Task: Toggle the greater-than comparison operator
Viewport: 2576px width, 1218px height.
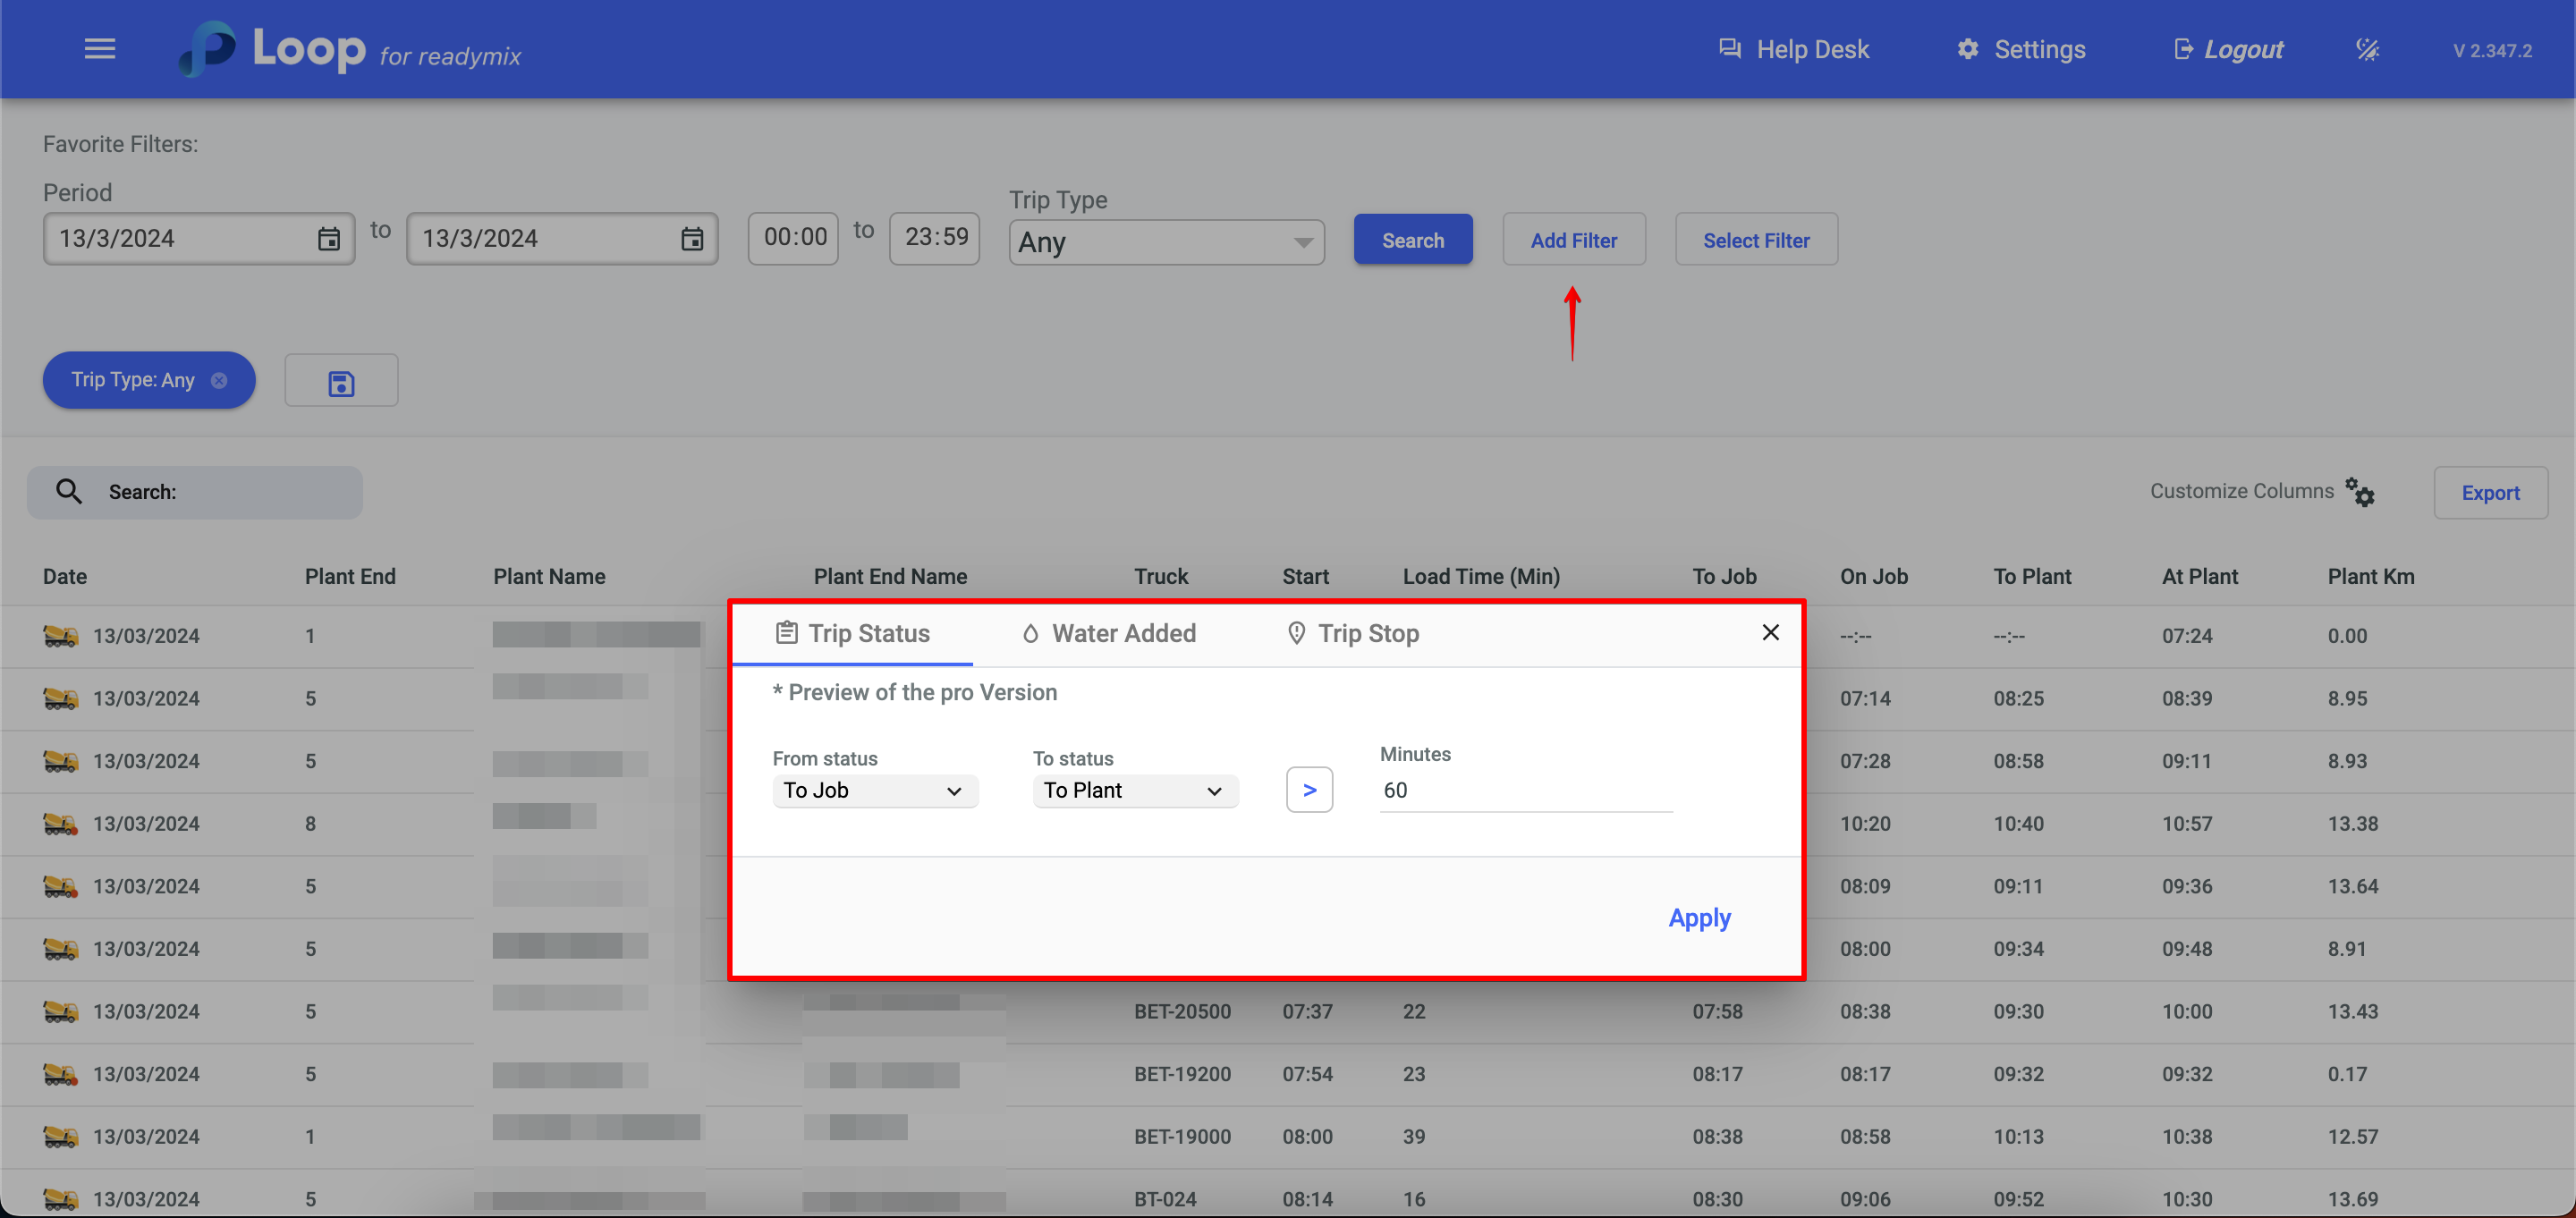Action: pos(1309,790)
